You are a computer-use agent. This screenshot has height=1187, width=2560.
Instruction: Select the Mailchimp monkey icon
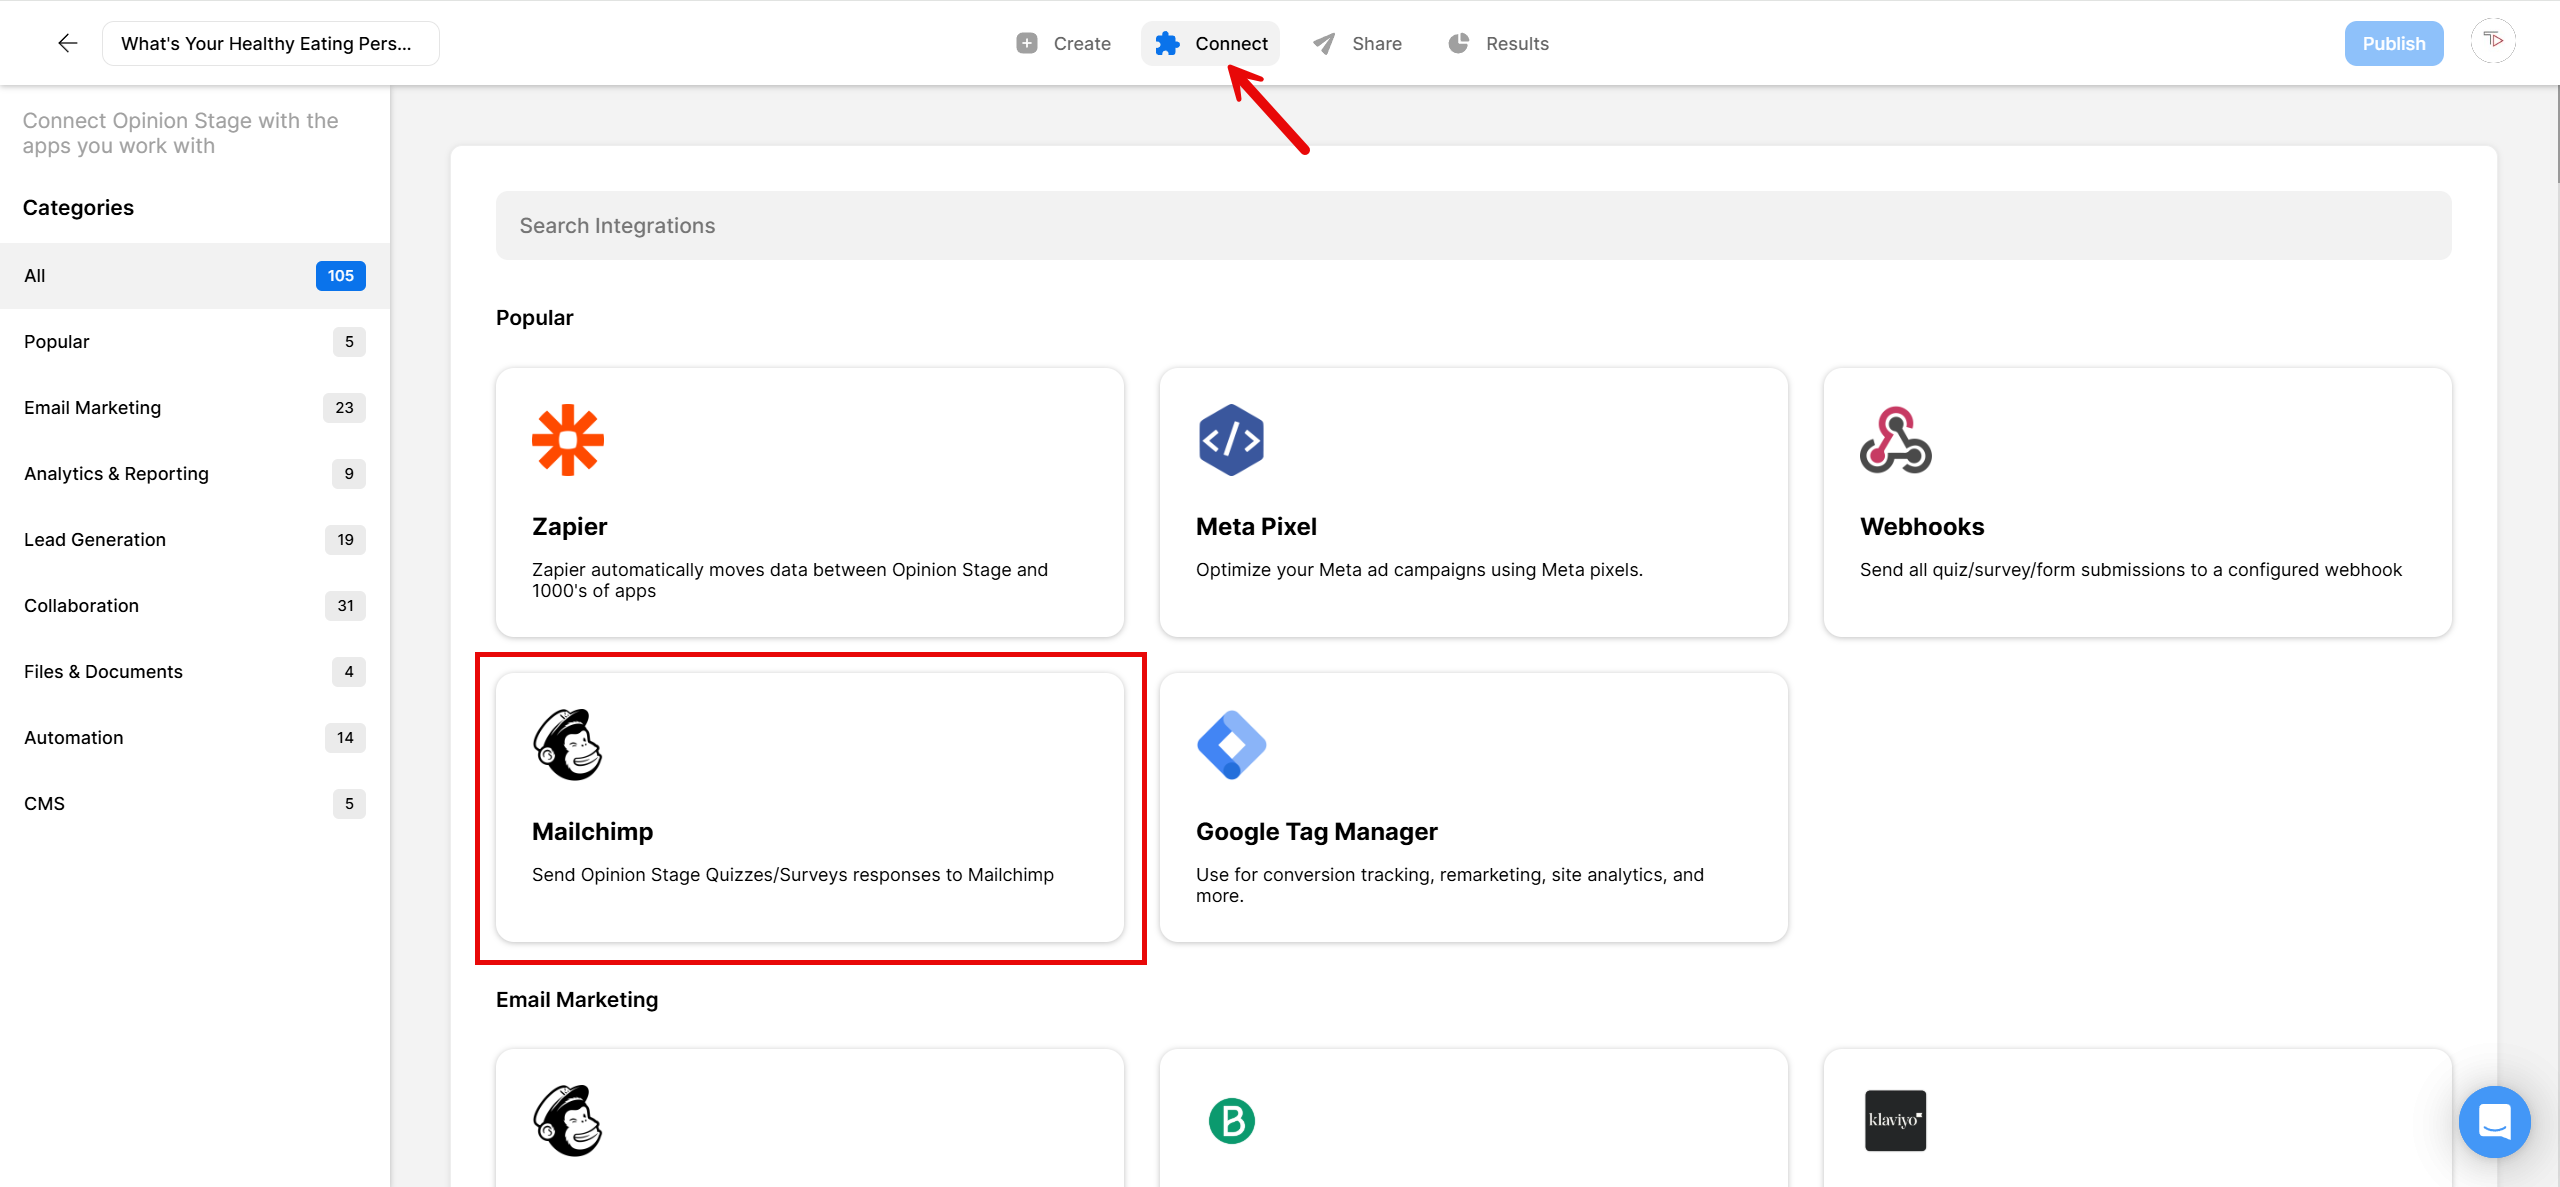(567, 744)
